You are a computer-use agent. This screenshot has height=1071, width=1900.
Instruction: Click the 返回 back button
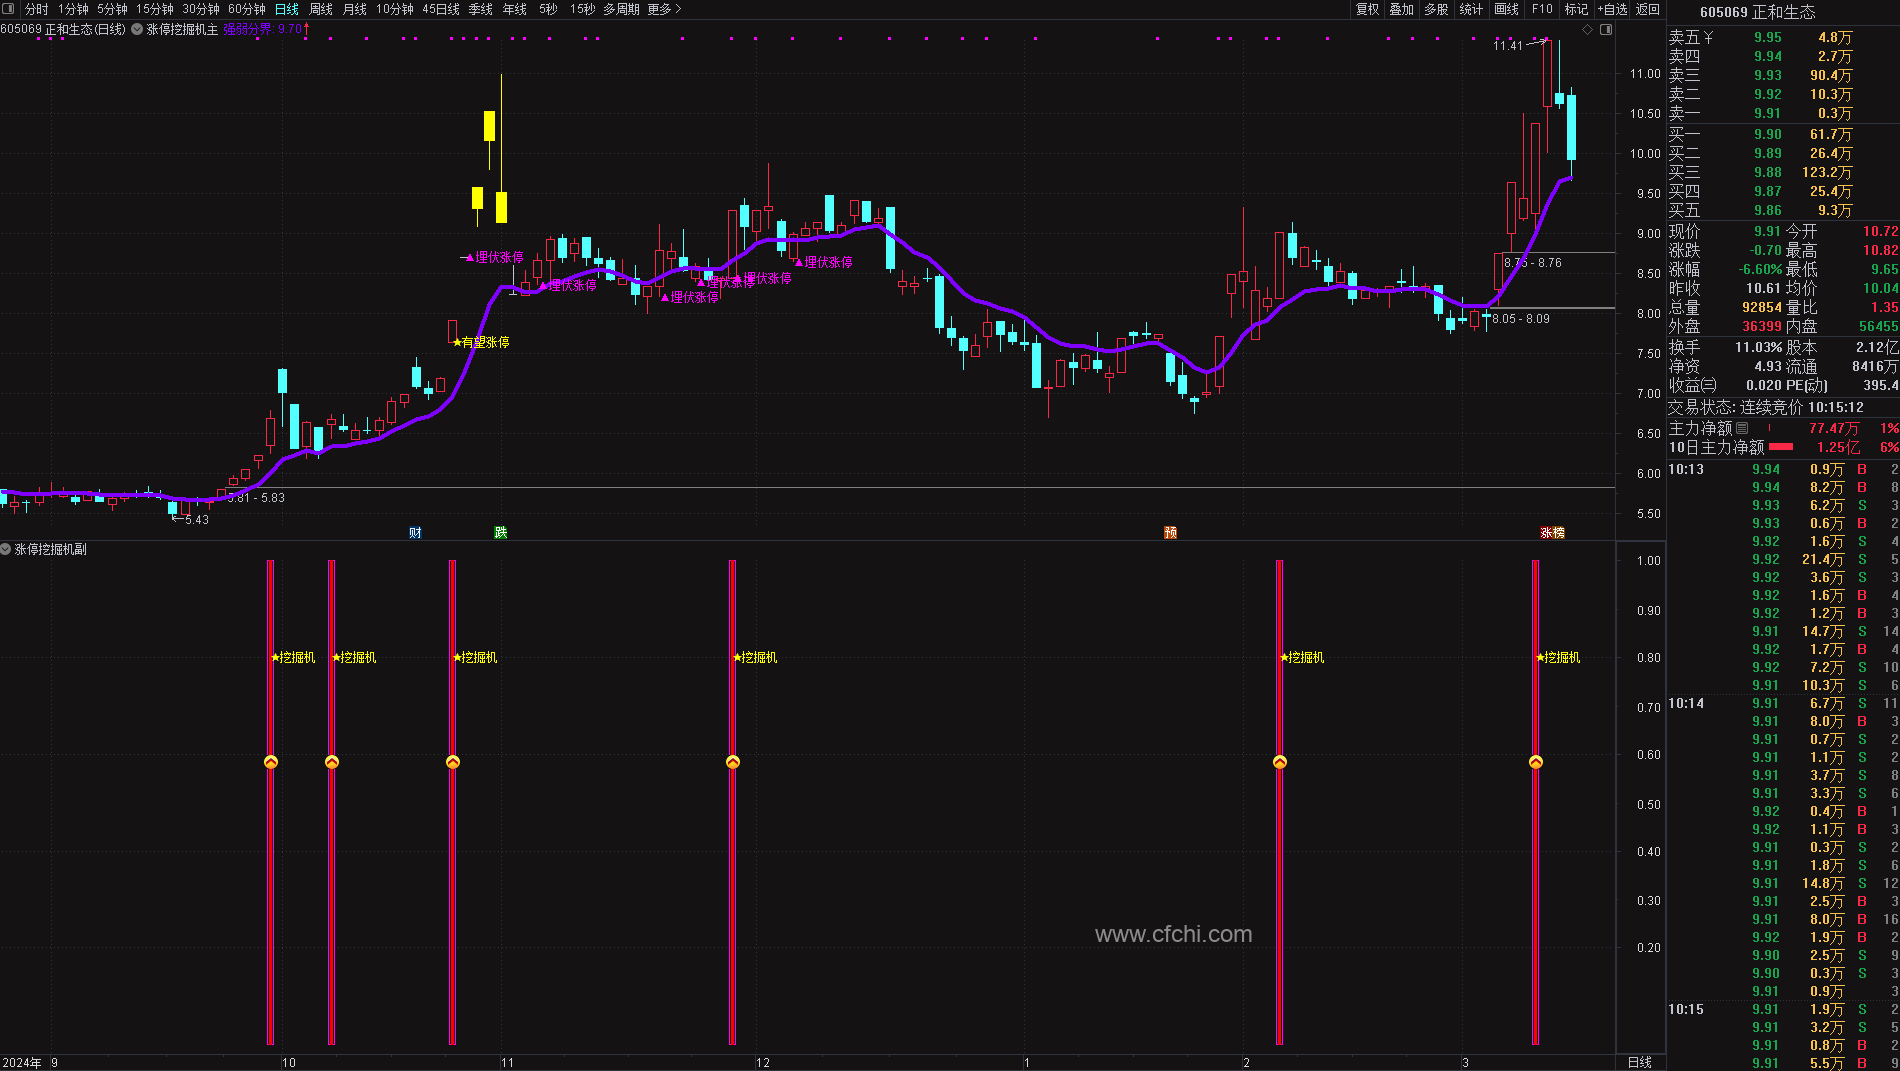click(x=1648, y=9)
